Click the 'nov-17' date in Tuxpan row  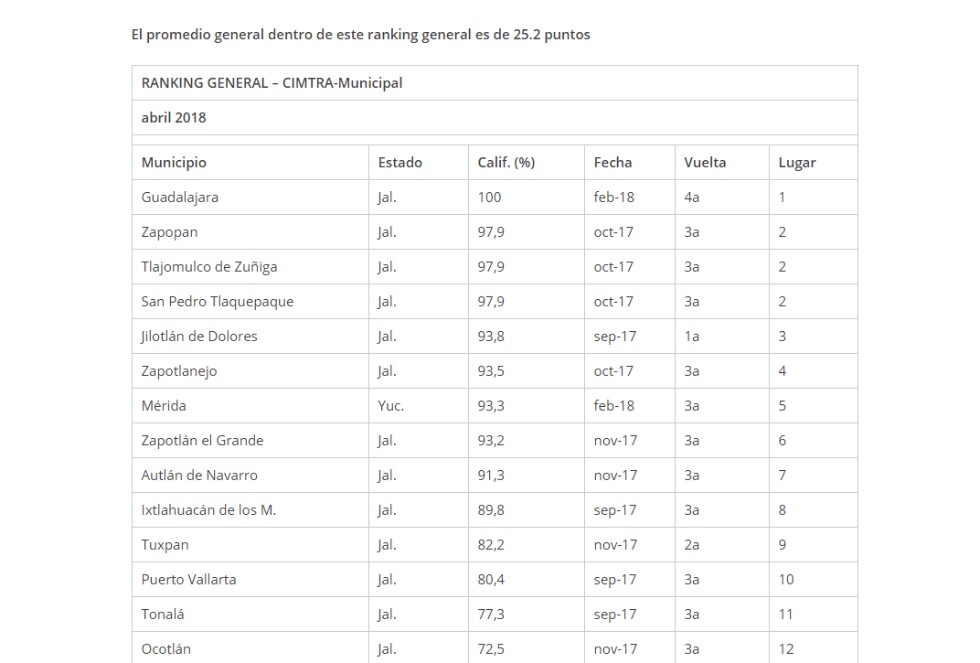tap(616, 545)
